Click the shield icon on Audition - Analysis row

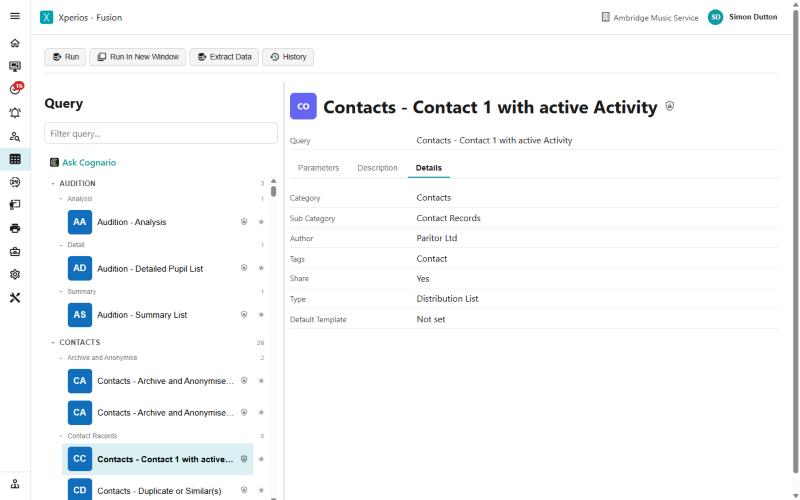[244, 221]
